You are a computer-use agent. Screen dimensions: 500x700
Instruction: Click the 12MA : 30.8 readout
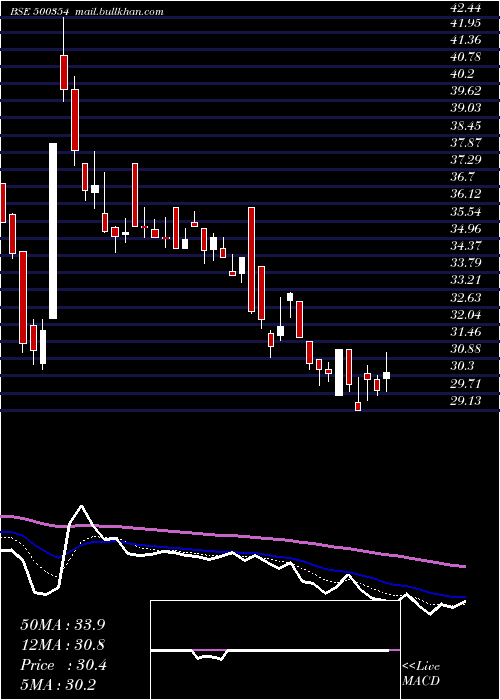pyautogui.click(x=64, y=645)
